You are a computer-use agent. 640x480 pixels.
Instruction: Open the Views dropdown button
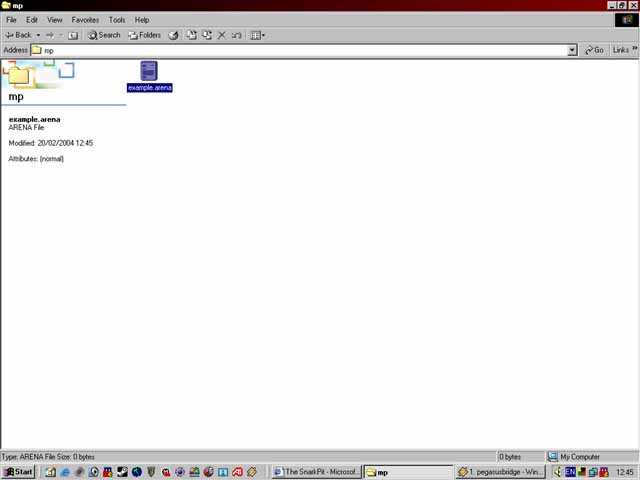257,35
